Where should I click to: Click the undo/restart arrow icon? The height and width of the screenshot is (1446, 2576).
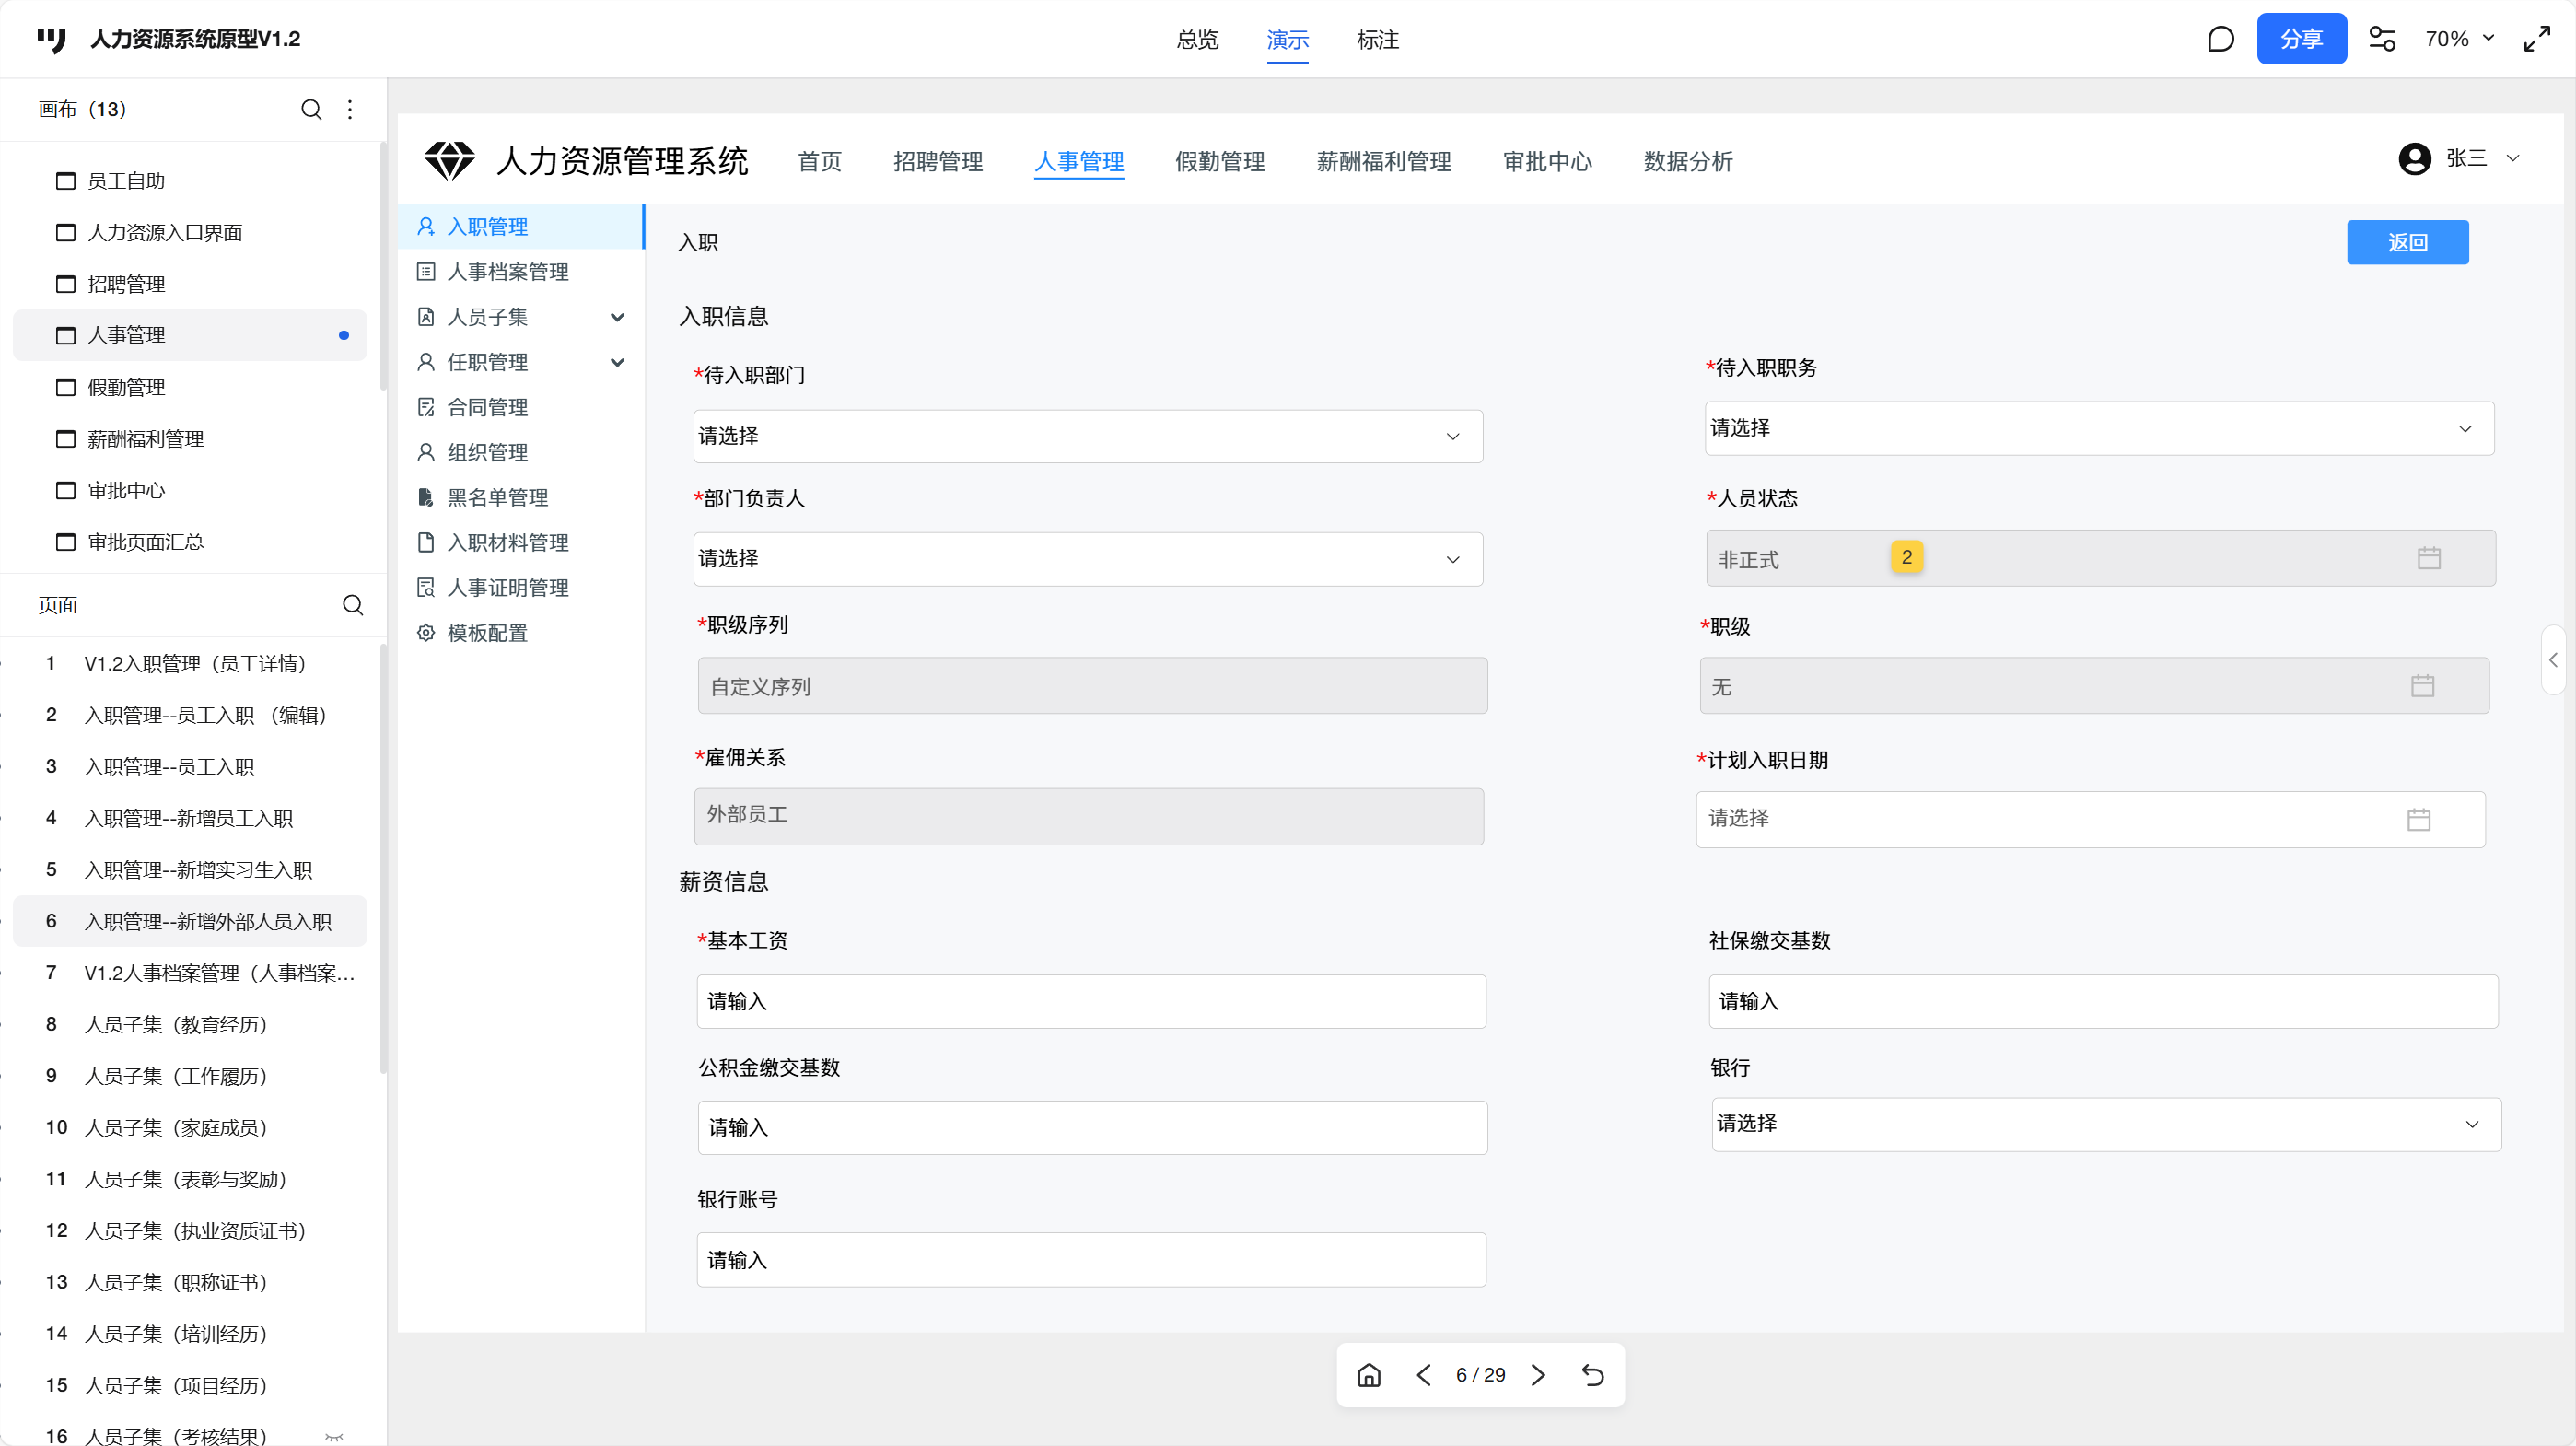click(x=1593, y=1375)
